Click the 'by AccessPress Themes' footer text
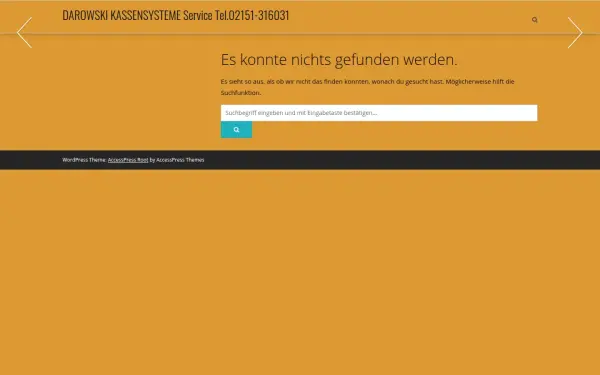600x375 pixels. (x=177, y=160)
